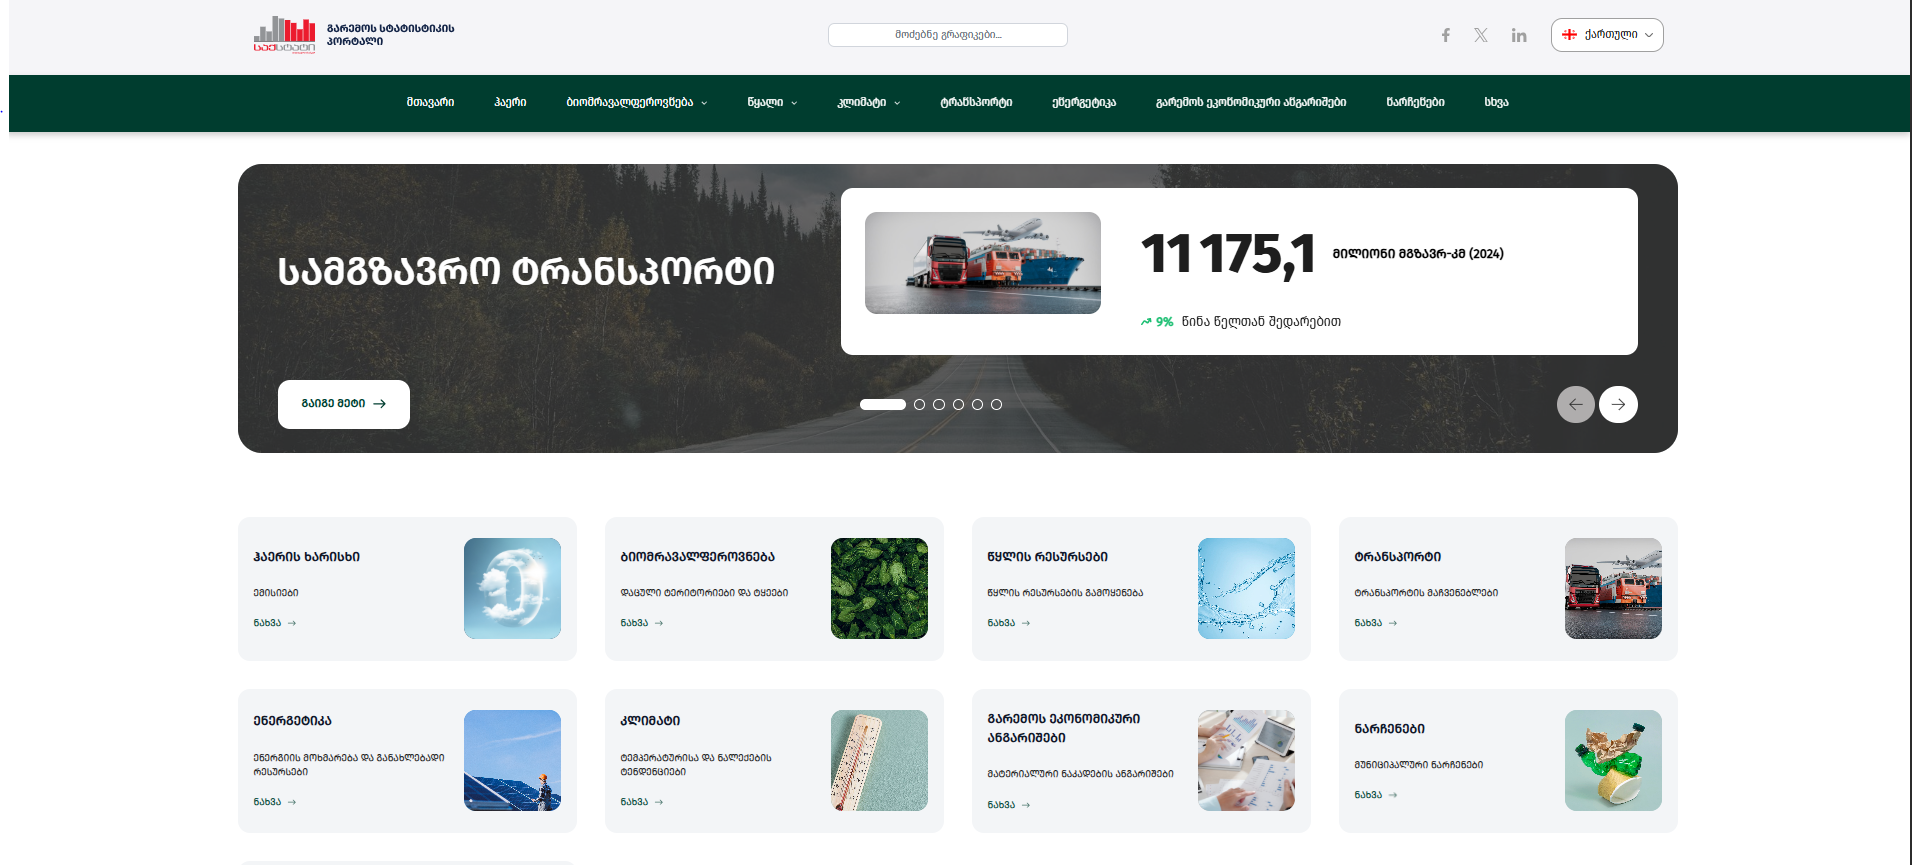
Task: Click the ნარჩენები card title
Action: pyautogui.click(x=1389, y=729)
